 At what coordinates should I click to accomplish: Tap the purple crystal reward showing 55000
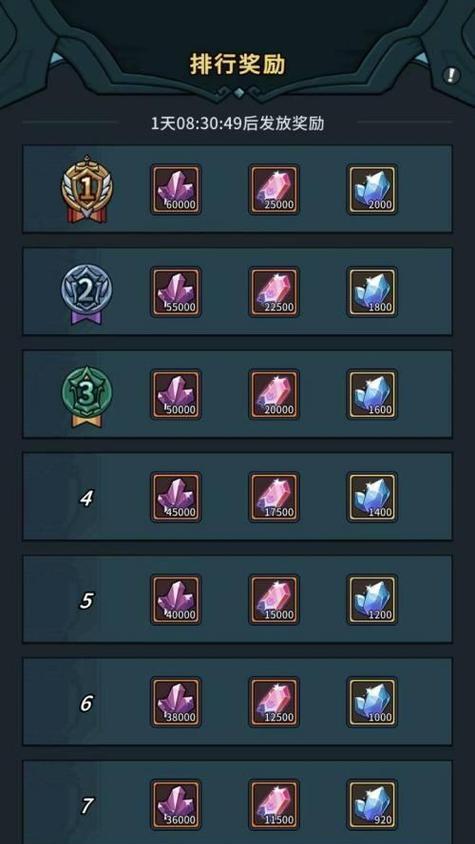(x=176, y=292)
